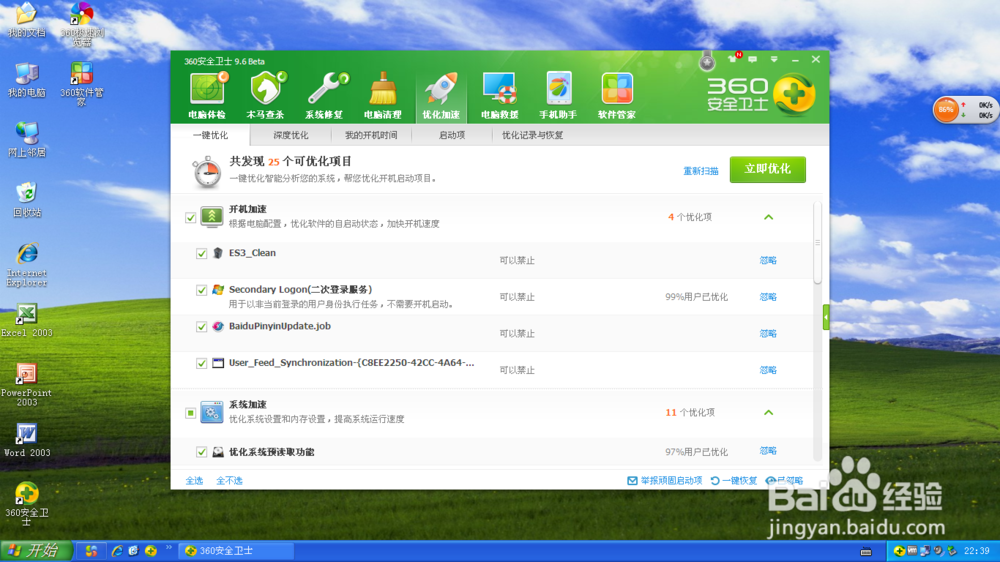Click 忽略 for ES3_Clean
The image size is (1000, 562).
[768, 260]
